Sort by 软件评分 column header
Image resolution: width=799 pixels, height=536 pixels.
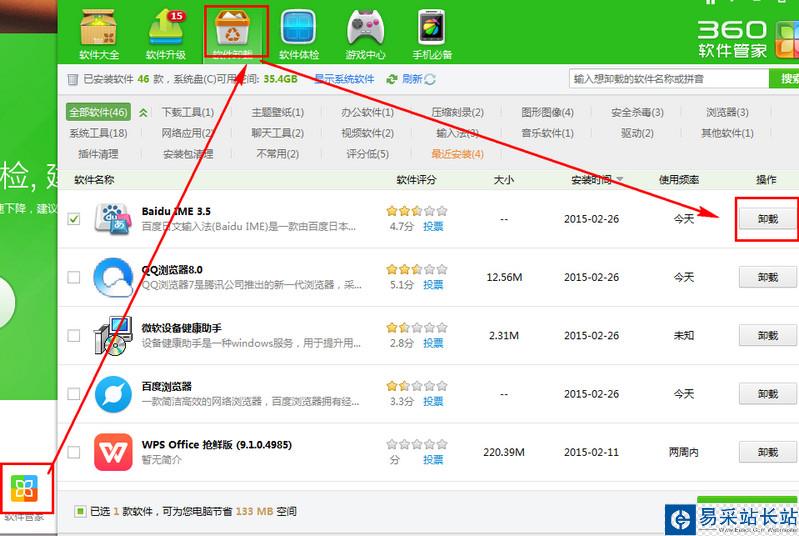[x=416, y=179]
